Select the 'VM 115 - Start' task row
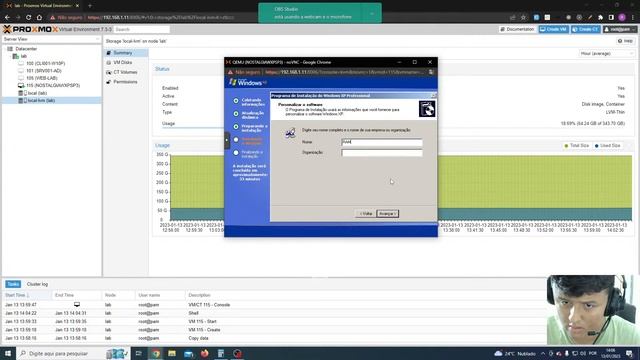The height and width of the screenshot is (360, 640). tap(273, 322)
